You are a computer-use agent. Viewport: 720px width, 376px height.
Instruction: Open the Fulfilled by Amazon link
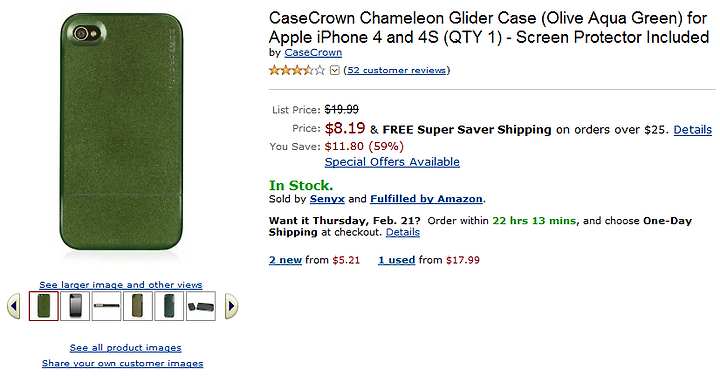click(426, 199)
